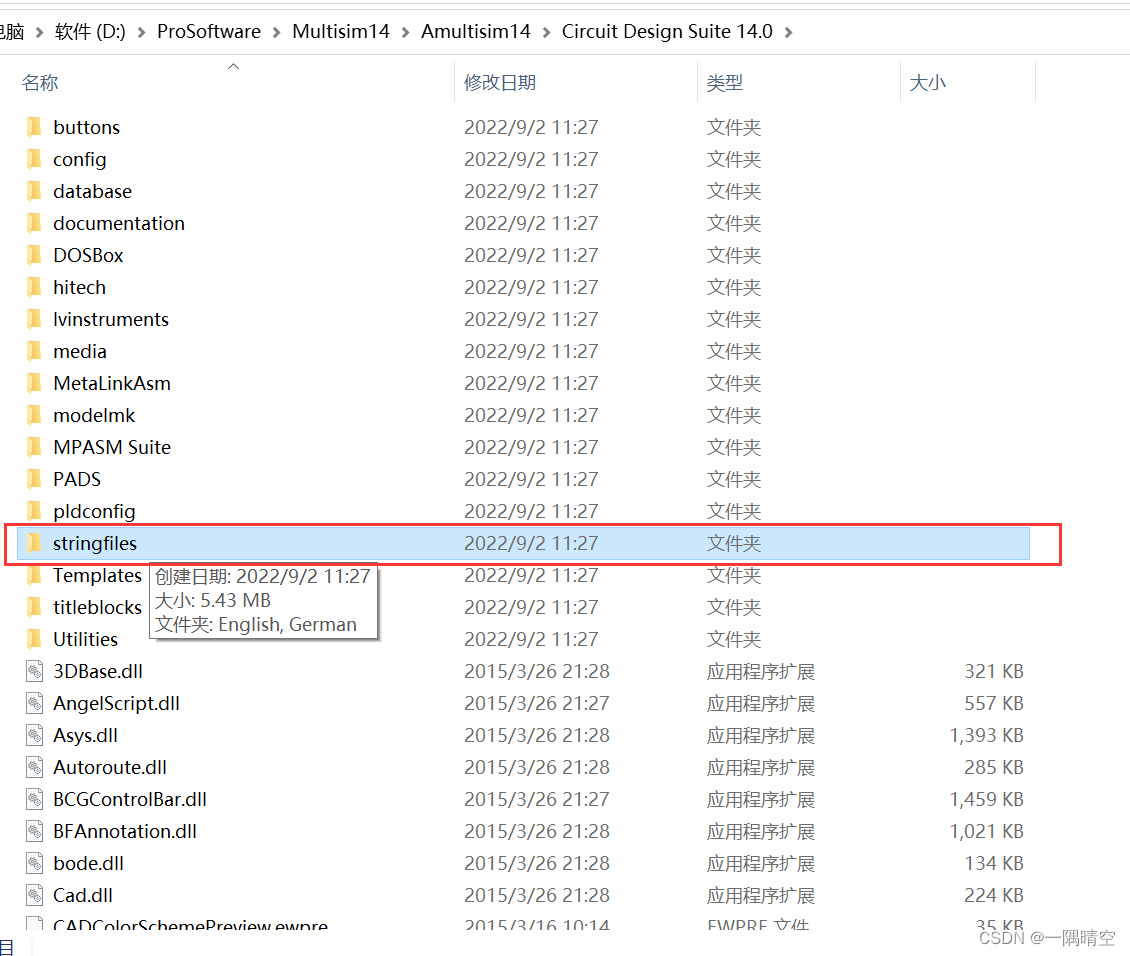
Task: Click the hitech folder icon
Action: coord(34,287)
